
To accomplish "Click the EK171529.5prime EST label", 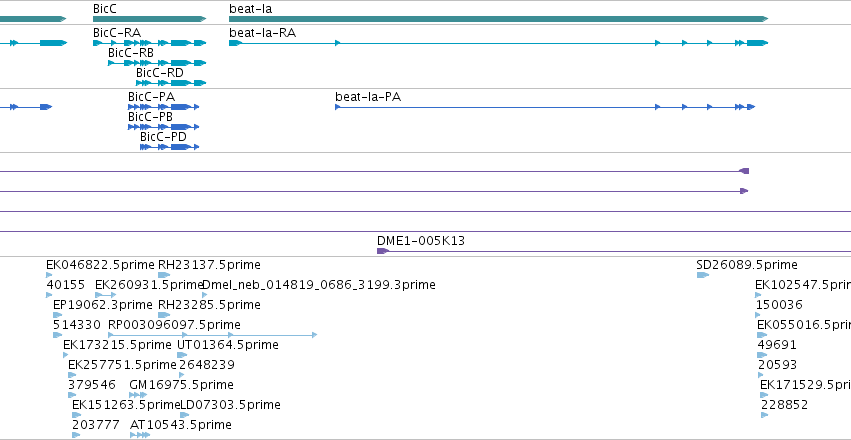I will coord(805,385).
